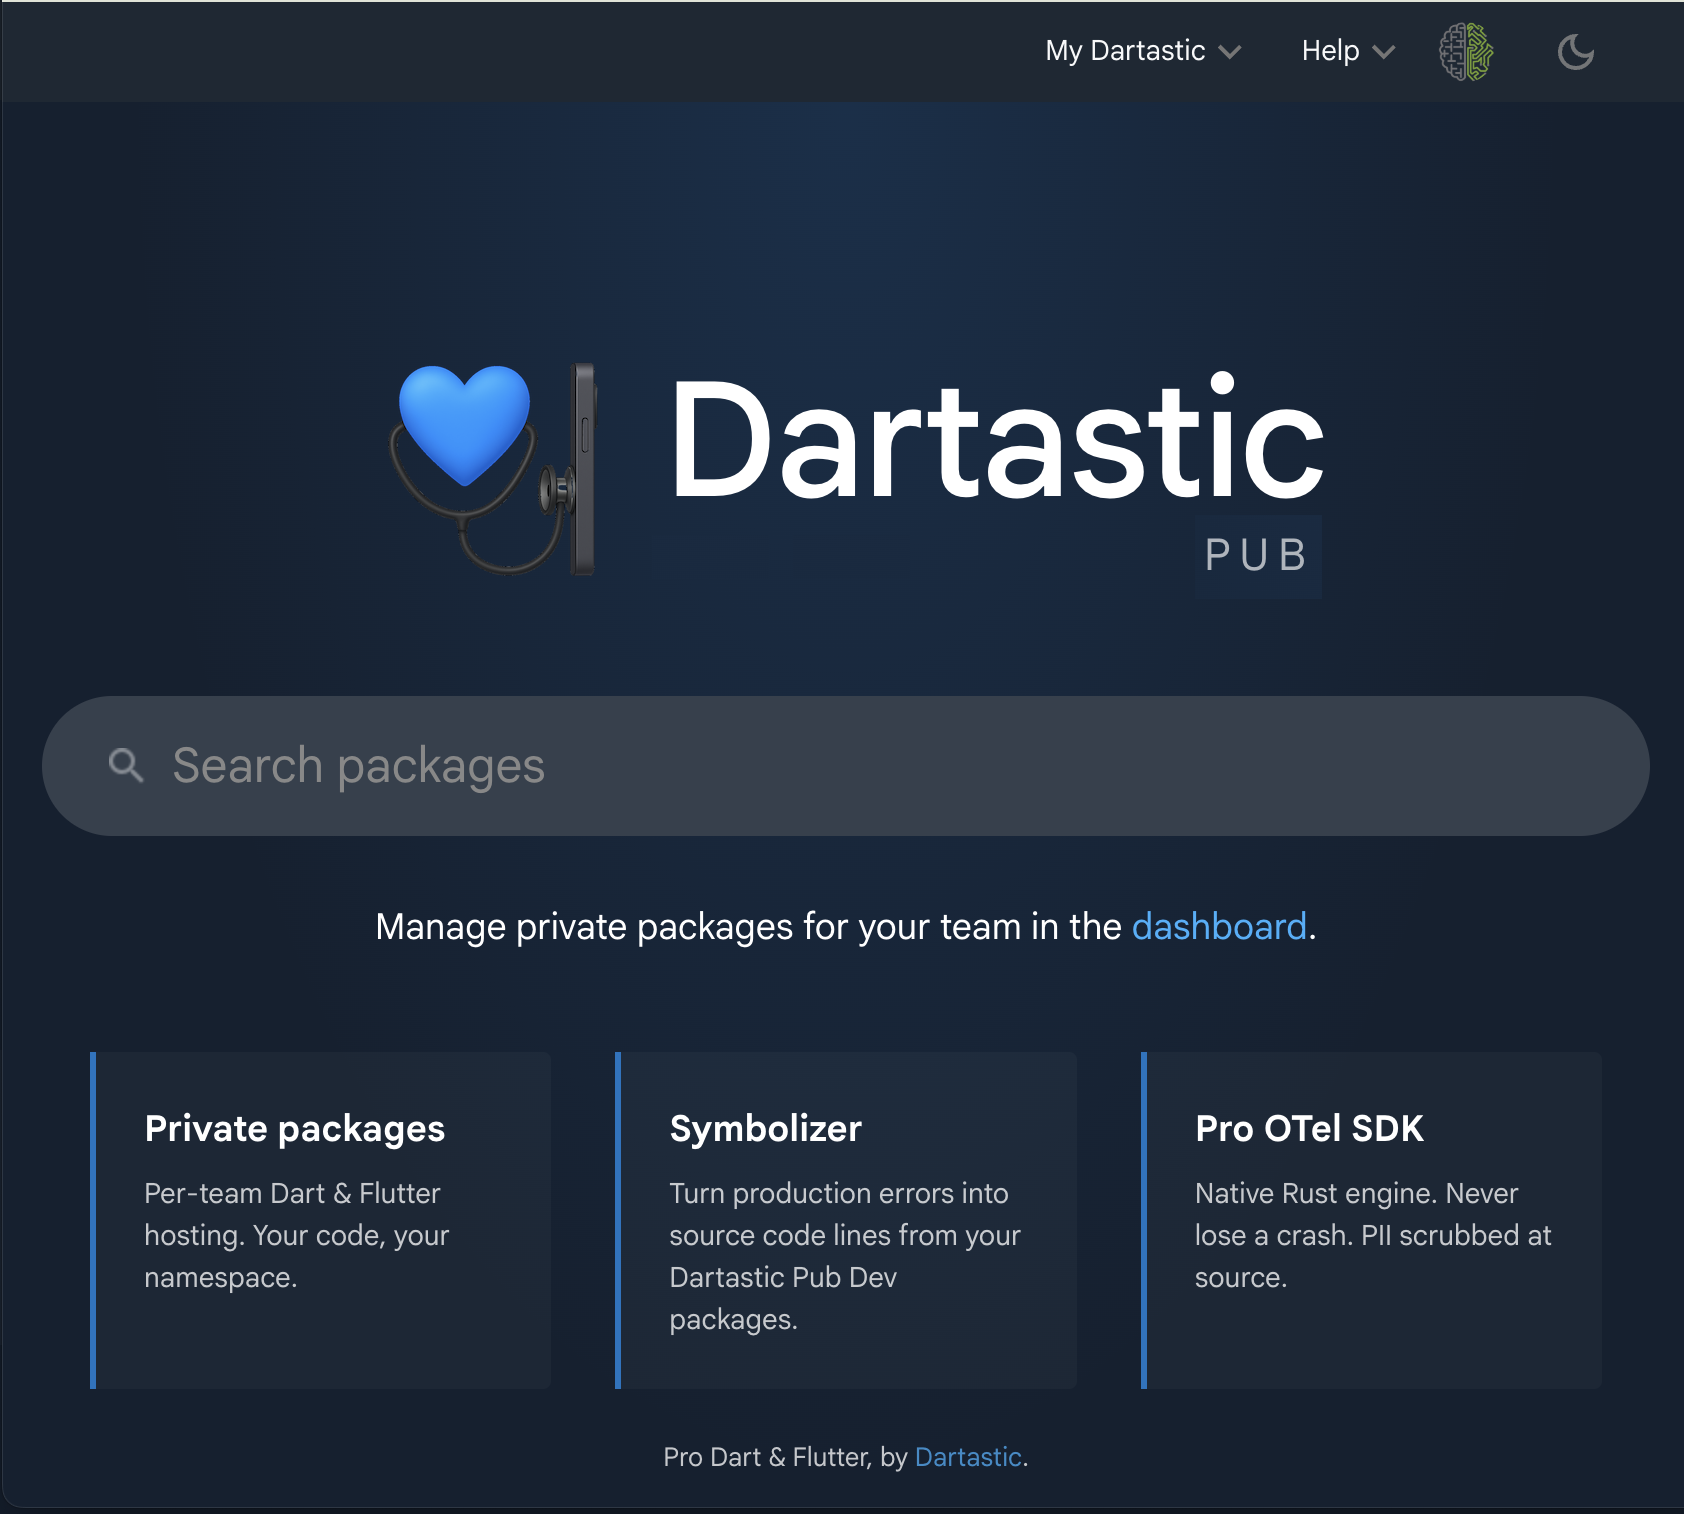The image size is (1684, 1514).
Task: Click the heart stethoscope Dartastic logo
Action: pyautogui.click(x=493, y=469)
